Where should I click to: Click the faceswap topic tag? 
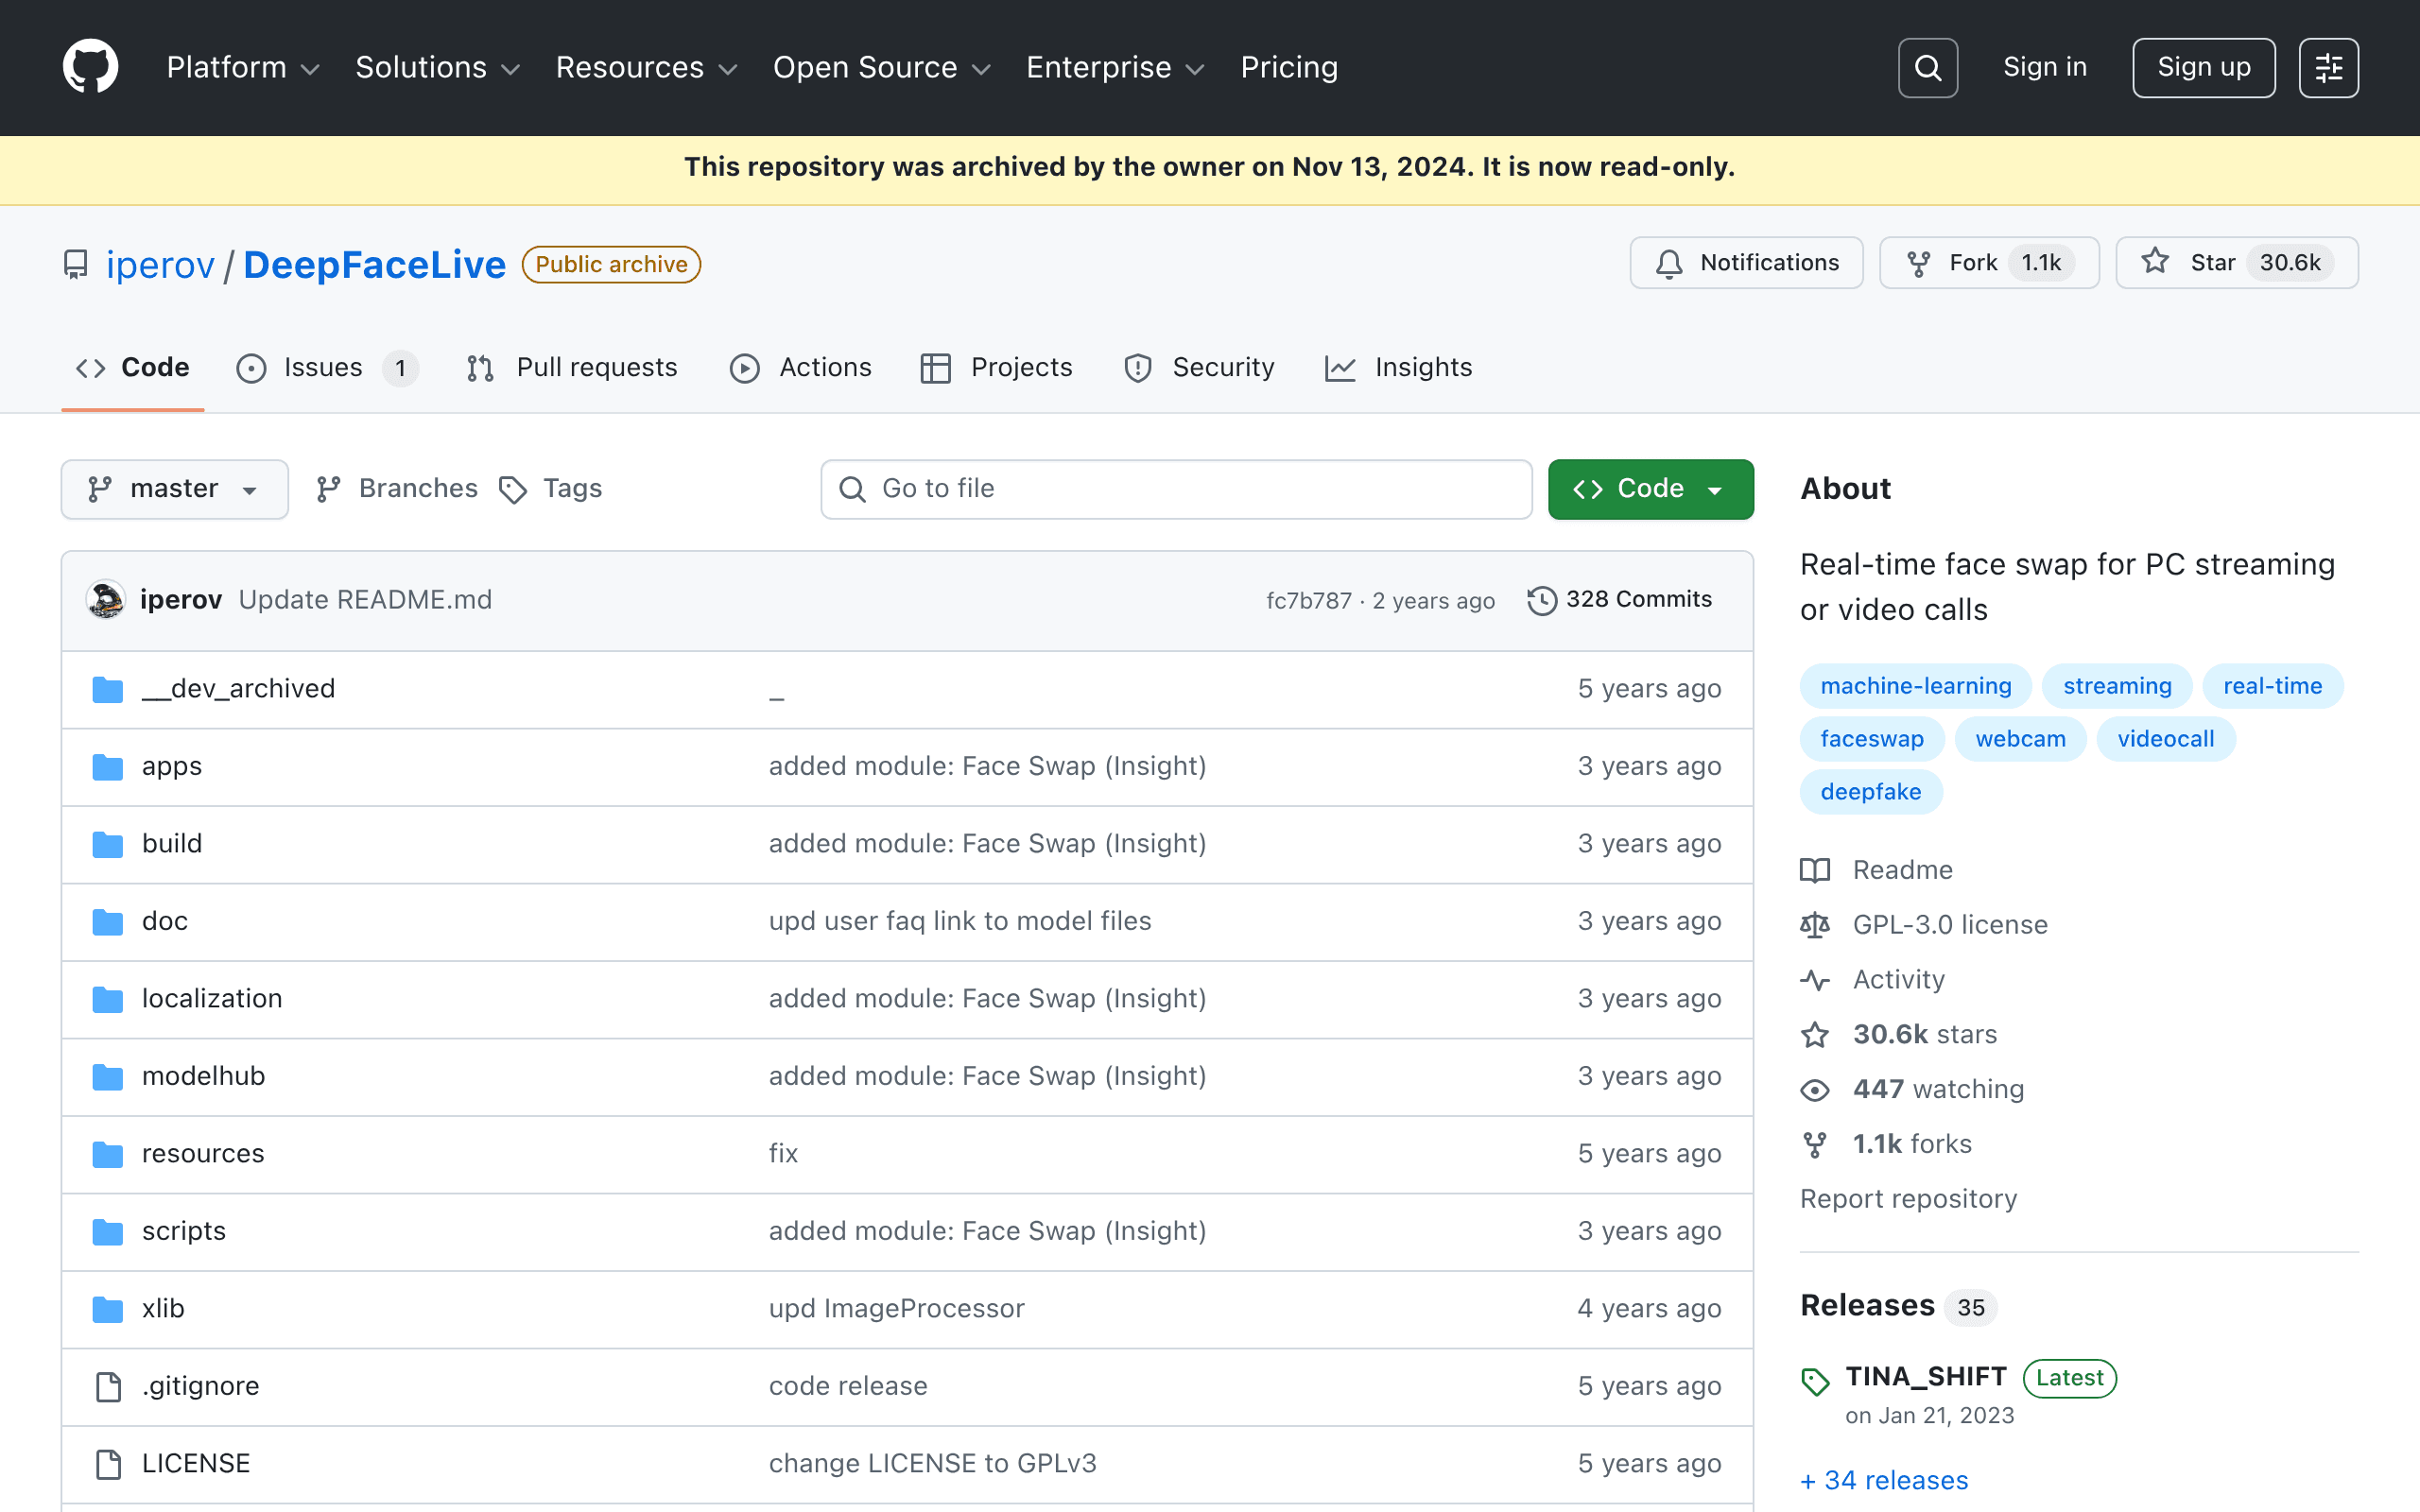tap(1871, 739)
